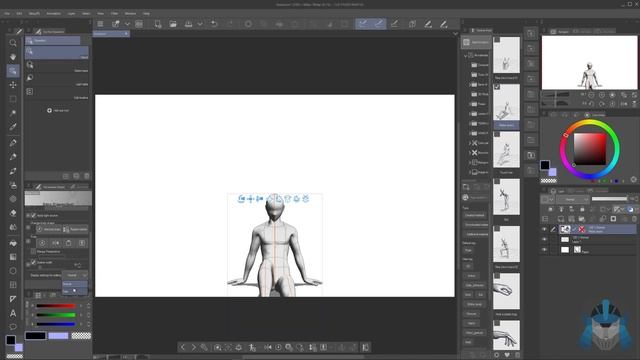640x360 pixels.
Task: Open the display settings for editing dropdown
Action: pos(75,275)
